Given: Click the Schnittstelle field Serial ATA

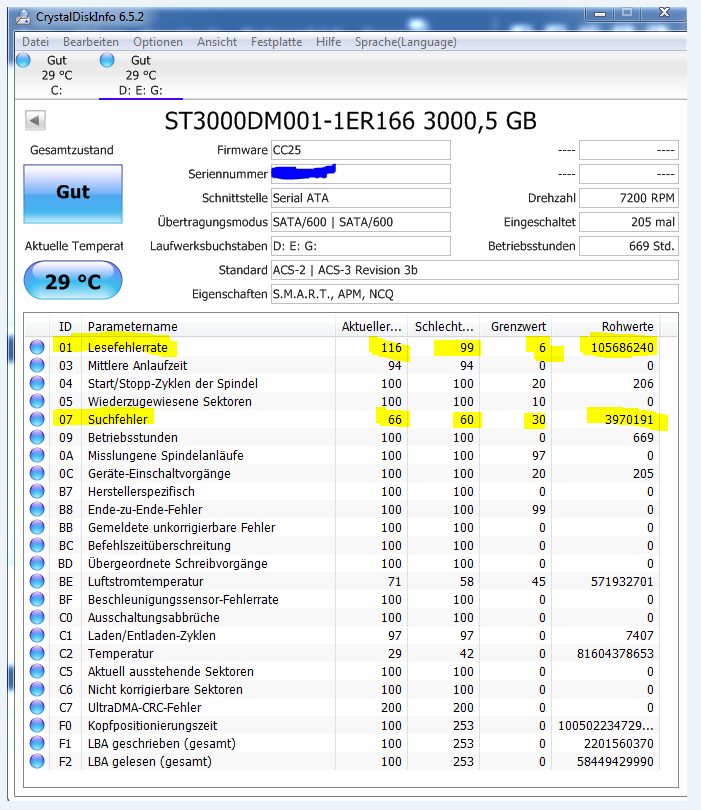Looking at the screenshot, I should (x=361, y=198).
